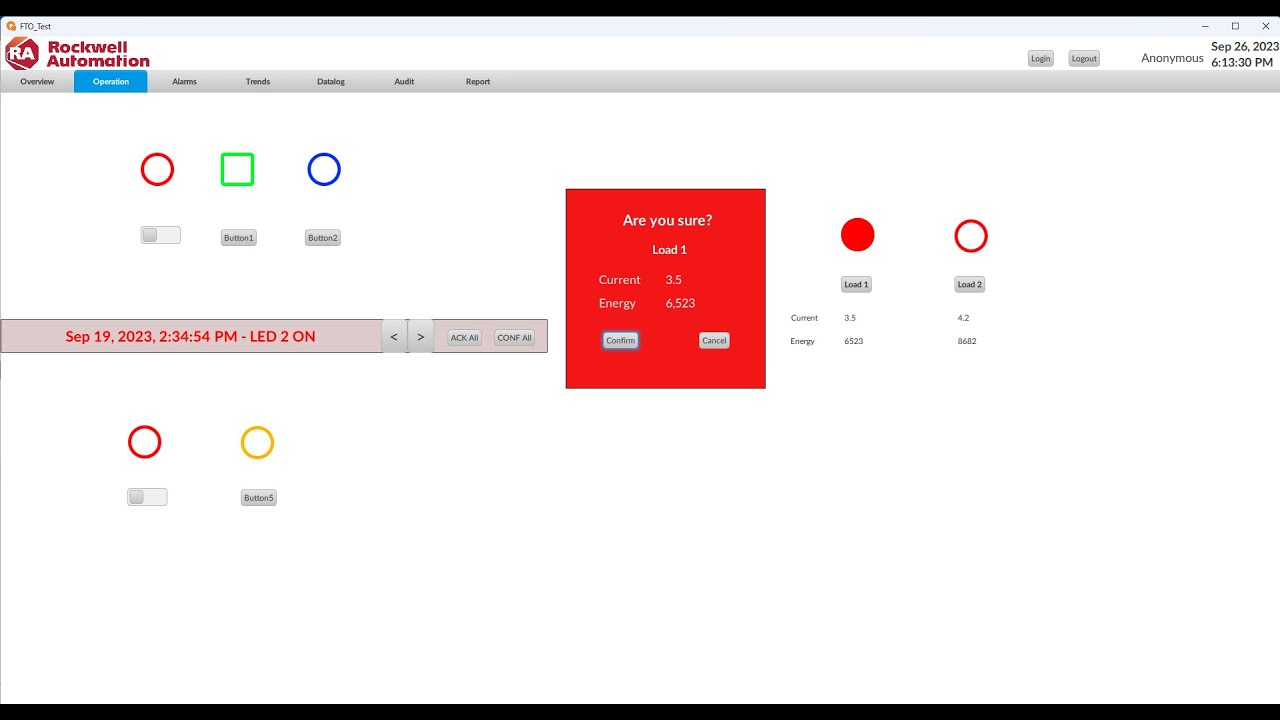Switch to the Report tab
1280x720 pixels.
tap(478, 81)
